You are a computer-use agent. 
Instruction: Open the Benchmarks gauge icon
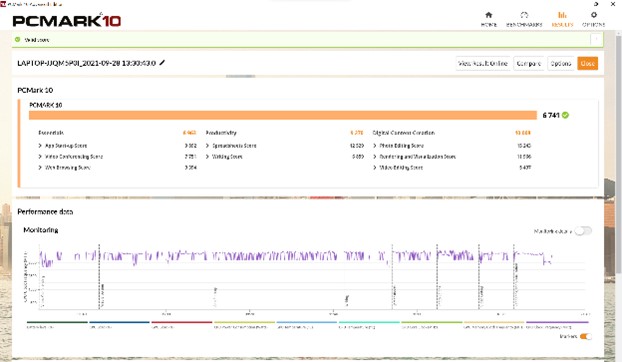pyautogui.click(x=524, y=15)
